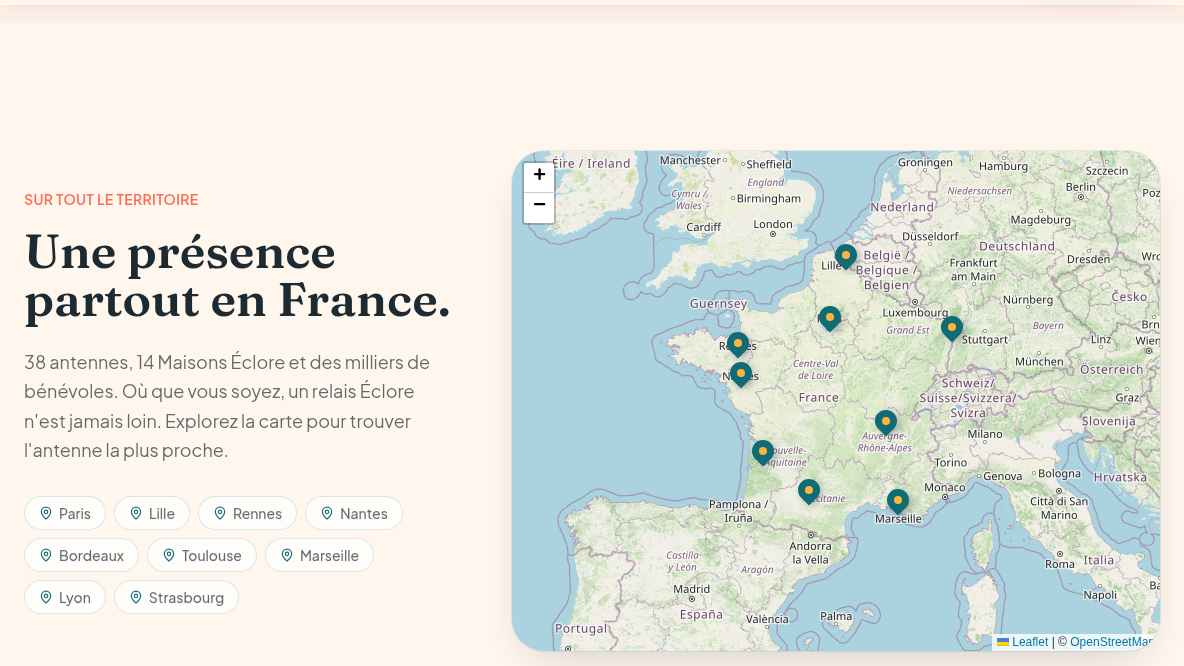Select the Marseille map marker
The height and width of the screenshot is (666, 1184).
pos(897,502)
